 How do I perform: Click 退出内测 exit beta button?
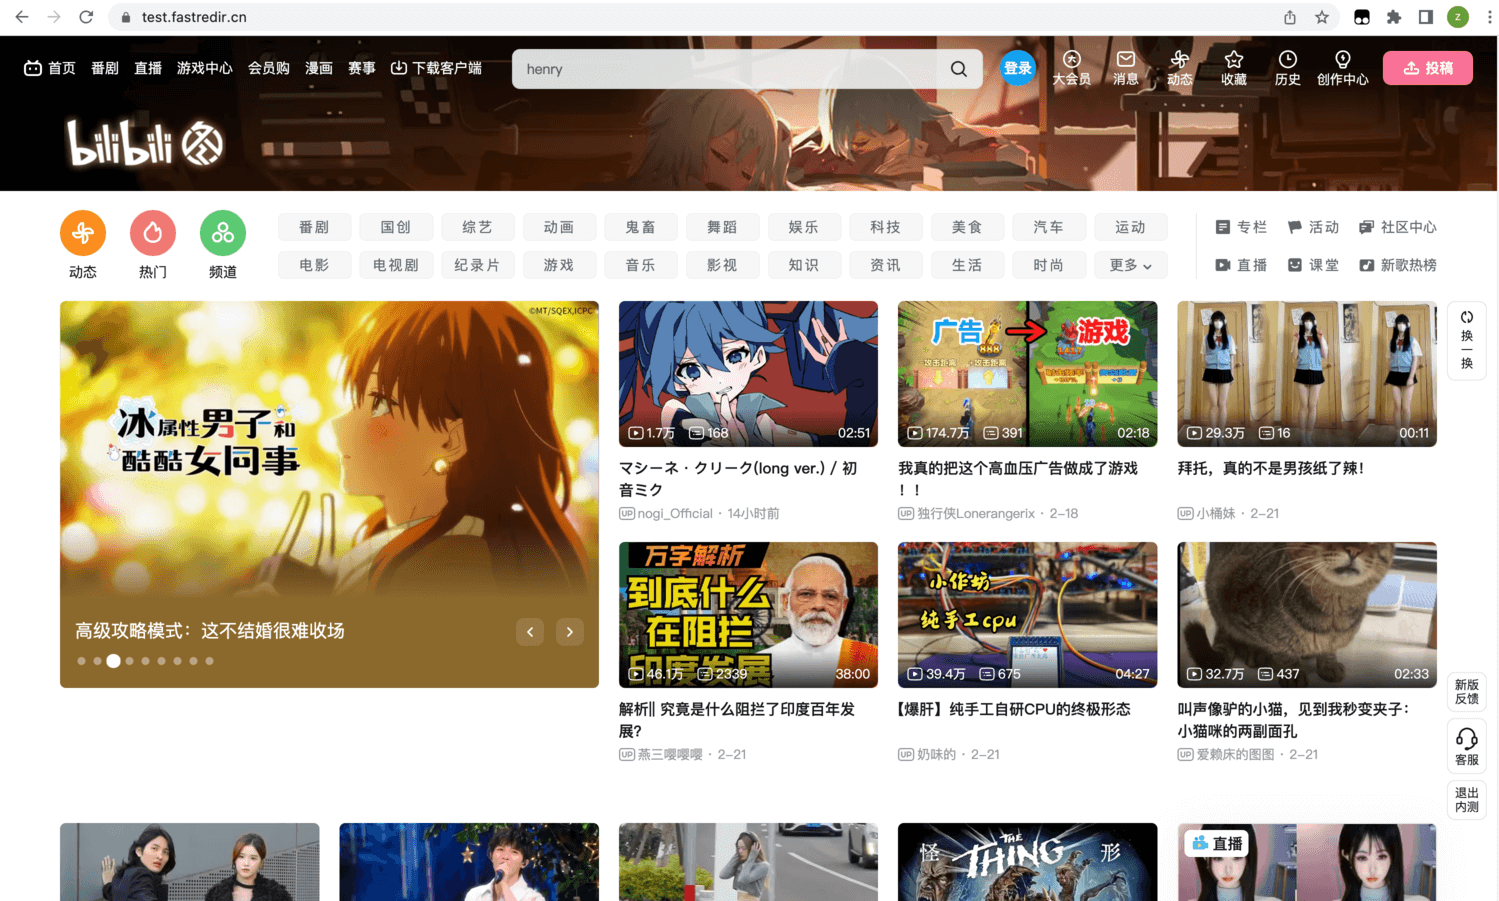click(x=1467, y=800)
